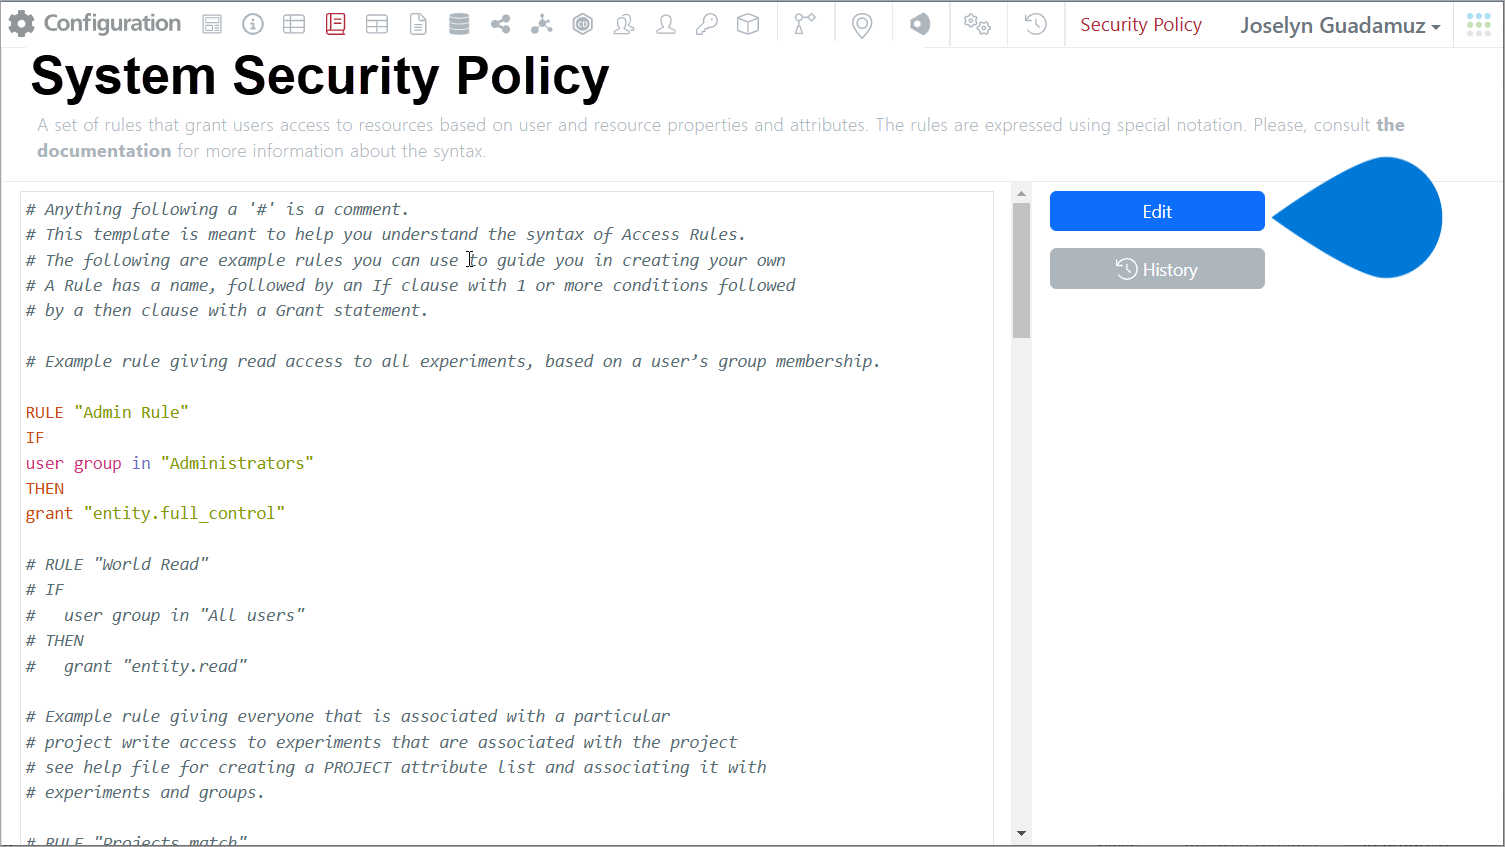Click the line grant "entity.full_control"
Screen dimensions: 1505x847
pos(156,513)
